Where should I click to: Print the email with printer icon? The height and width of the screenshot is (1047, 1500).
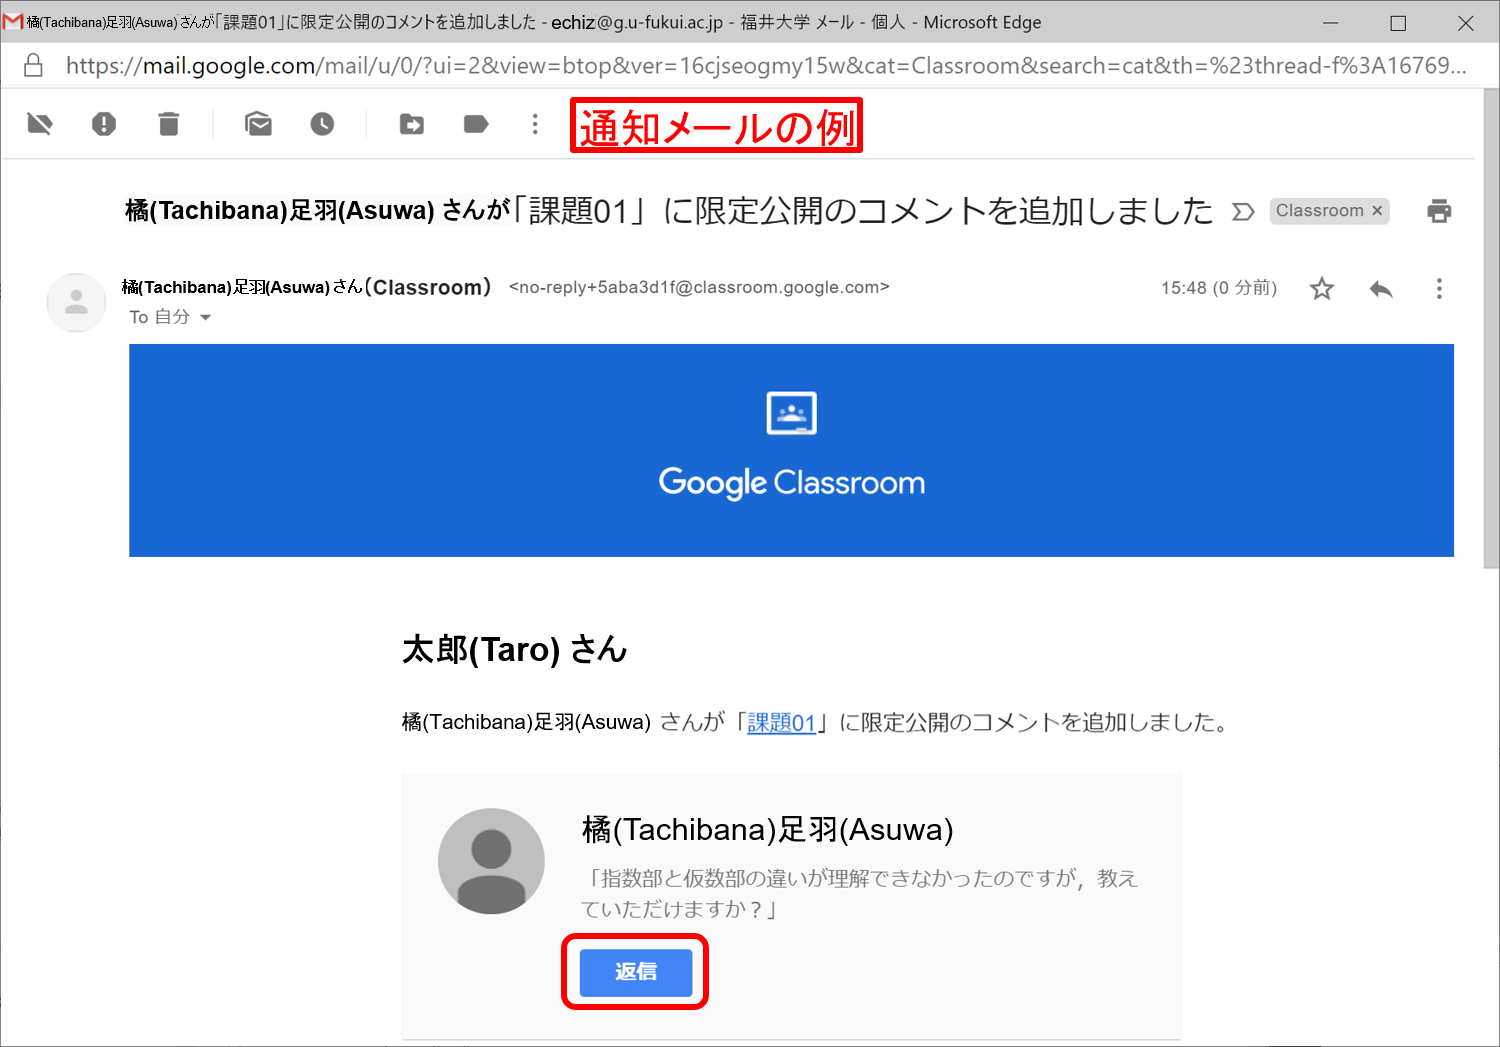(1439, 211)
